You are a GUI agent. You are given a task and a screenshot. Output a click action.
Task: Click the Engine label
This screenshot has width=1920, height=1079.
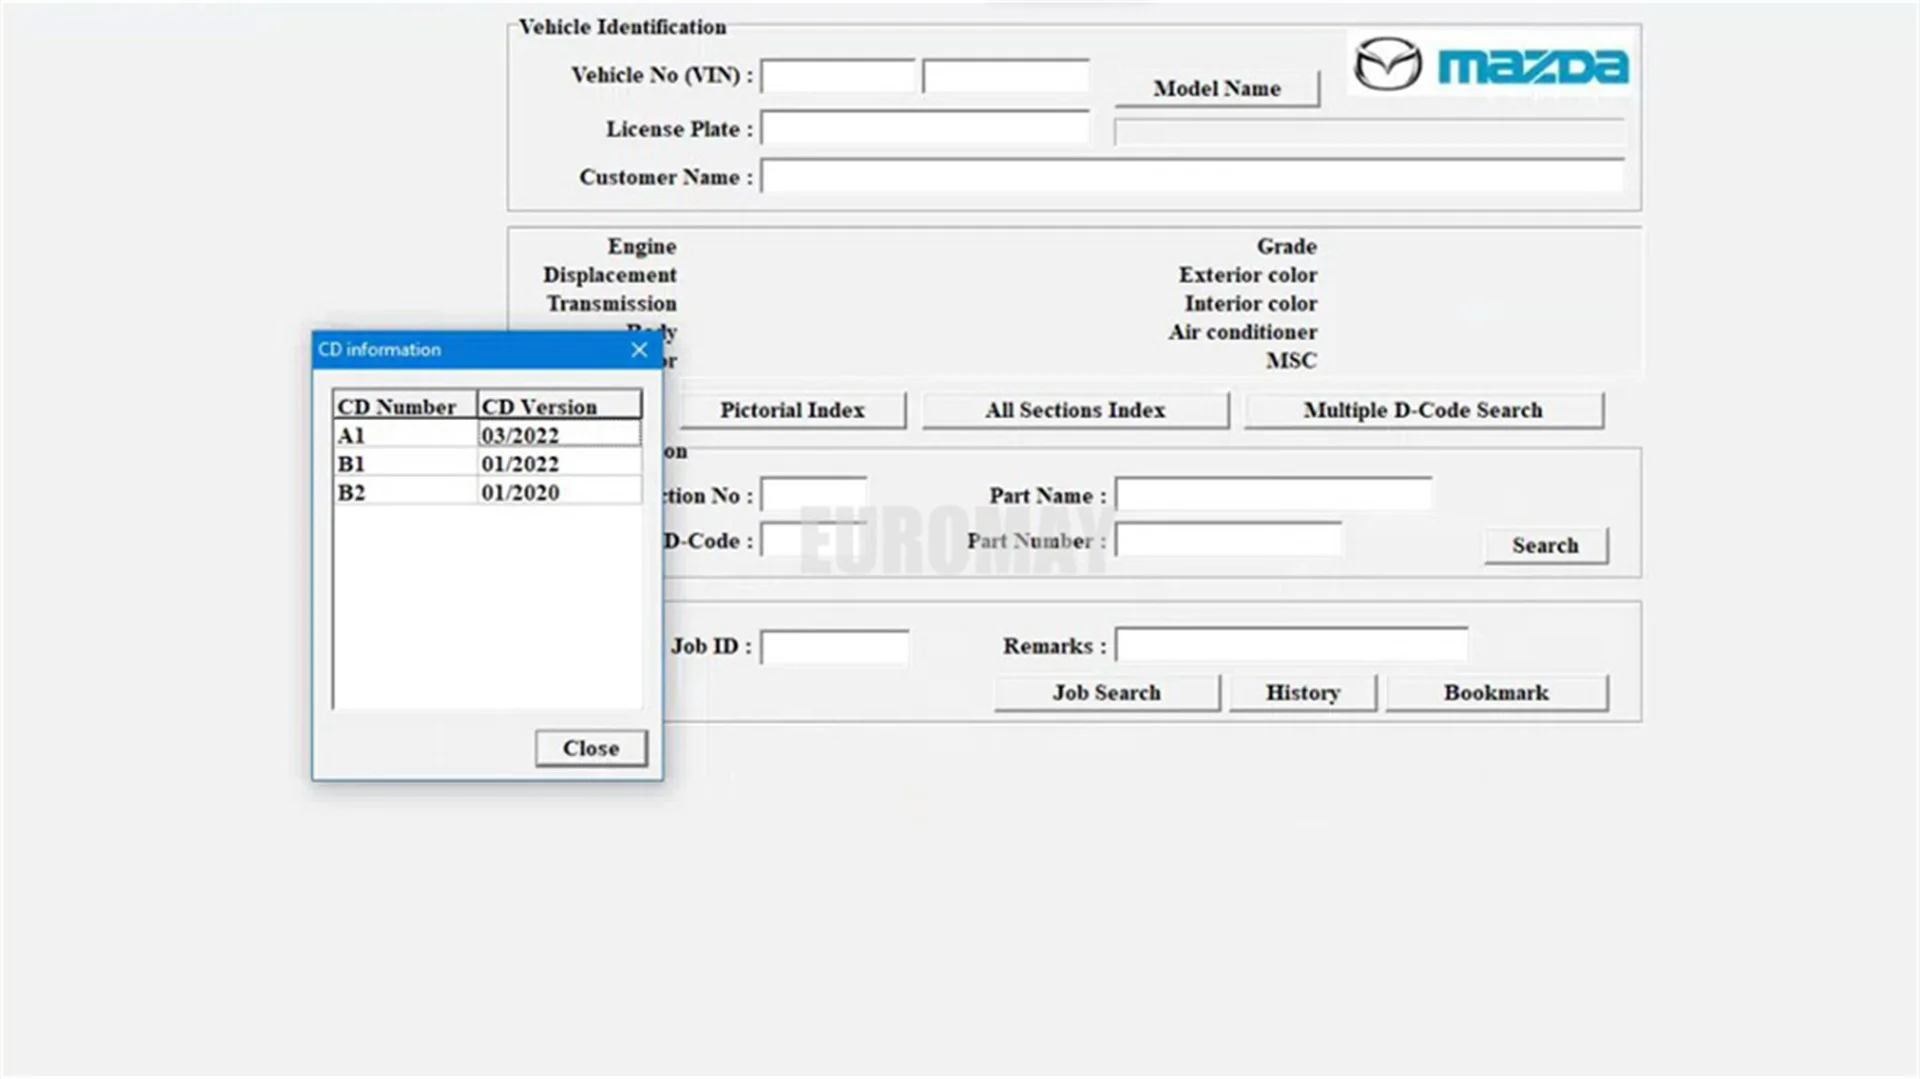pos(642,246)
